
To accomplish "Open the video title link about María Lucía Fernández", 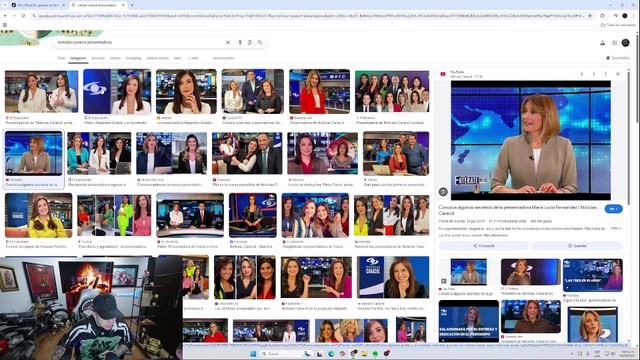I will click(x=518, y=210).
